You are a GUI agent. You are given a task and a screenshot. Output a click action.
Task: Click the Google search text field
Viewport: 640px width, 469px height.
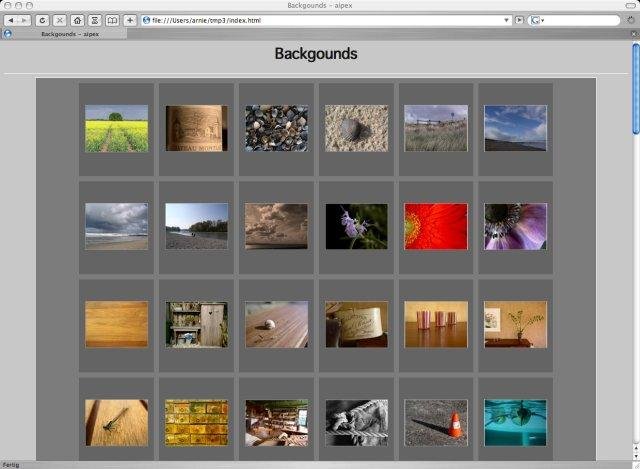[581, 20]
